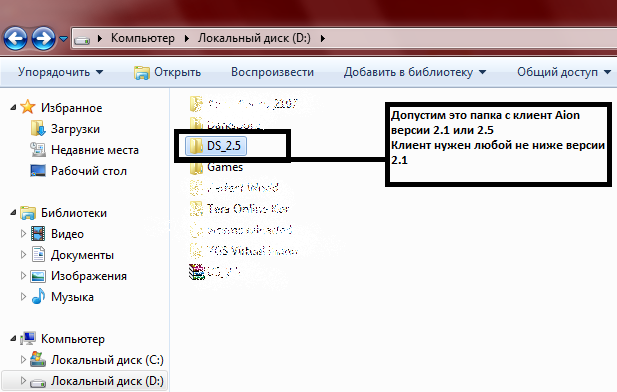Expand arrow before Компьютер in address bar
The height and width of the screenshot is (392, 617).
click(100, 38)
